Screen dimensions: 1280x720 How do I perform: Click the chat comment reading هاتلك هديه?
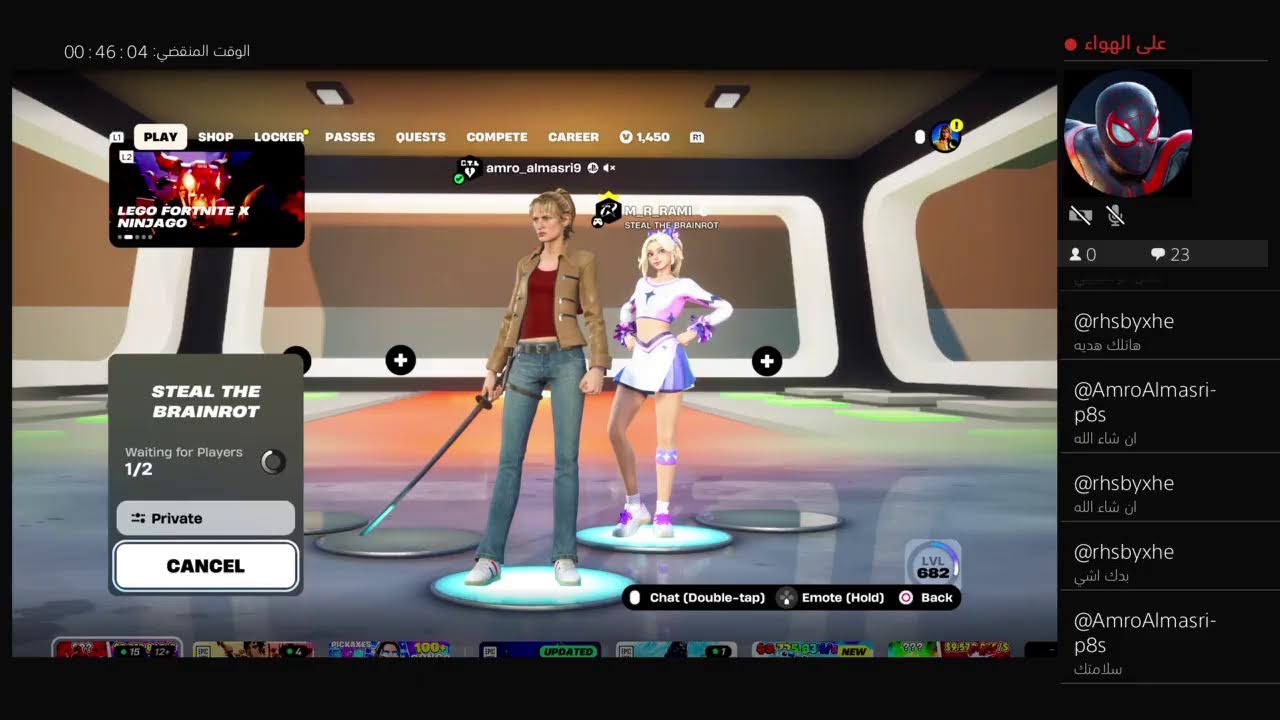pos(1107,345)
